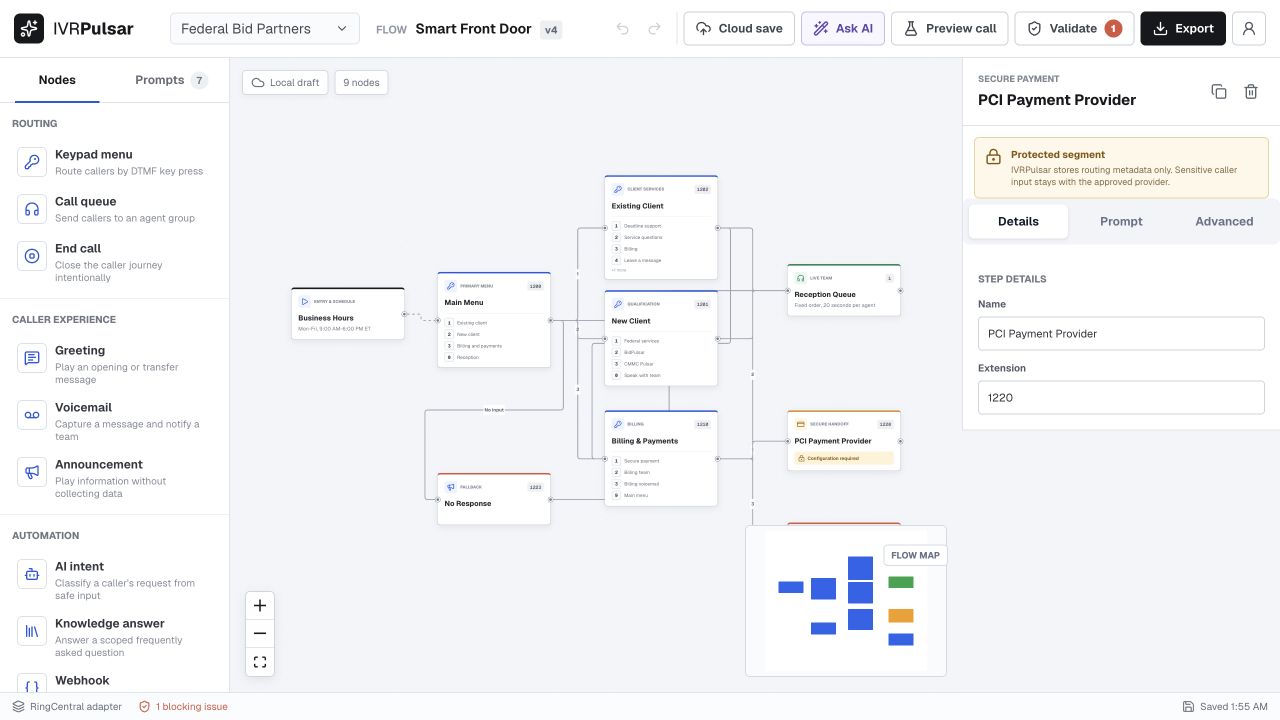The width and height of the screenshot is (1280, 720).
Task: Select the Webhook braces icon
Action: click(x=32, y=684)
